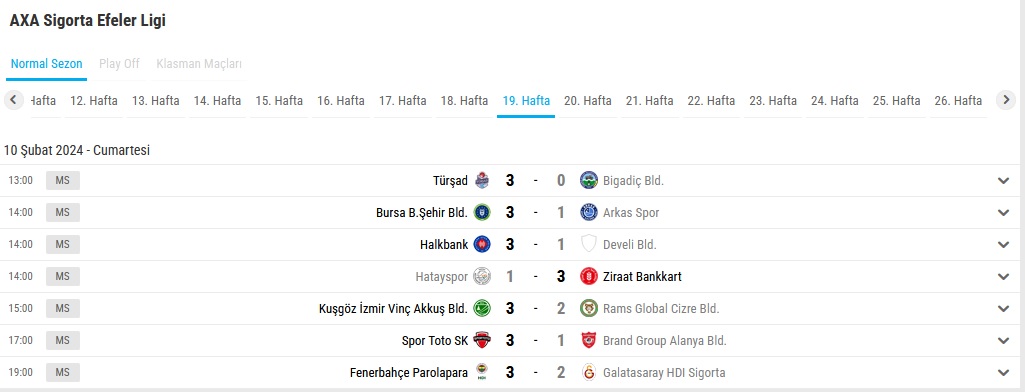The image size is (1025, 392).
Task: Open the Bursa B.Şehir Bld. team link
Action: point(422,213)
